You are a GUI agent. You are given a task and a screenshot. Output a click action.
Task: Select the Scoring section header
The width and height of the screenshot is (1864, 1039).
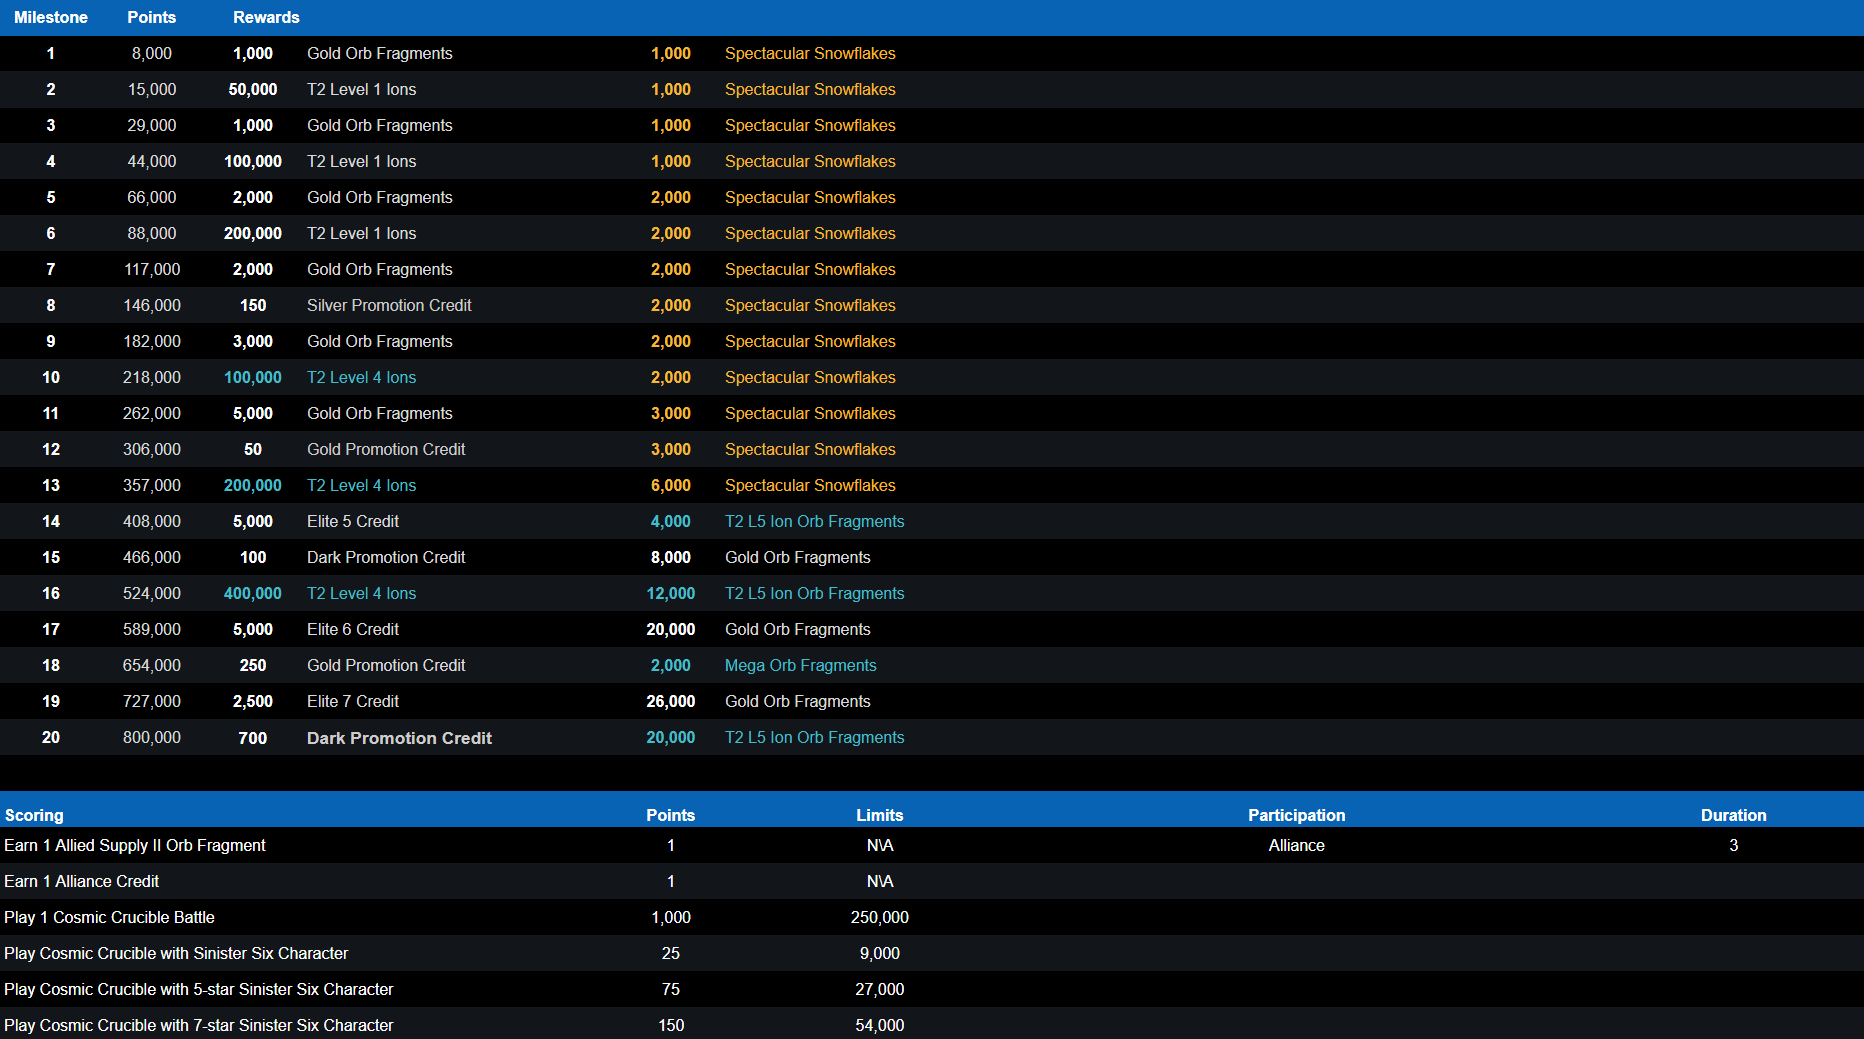click(x=34, y=815)
